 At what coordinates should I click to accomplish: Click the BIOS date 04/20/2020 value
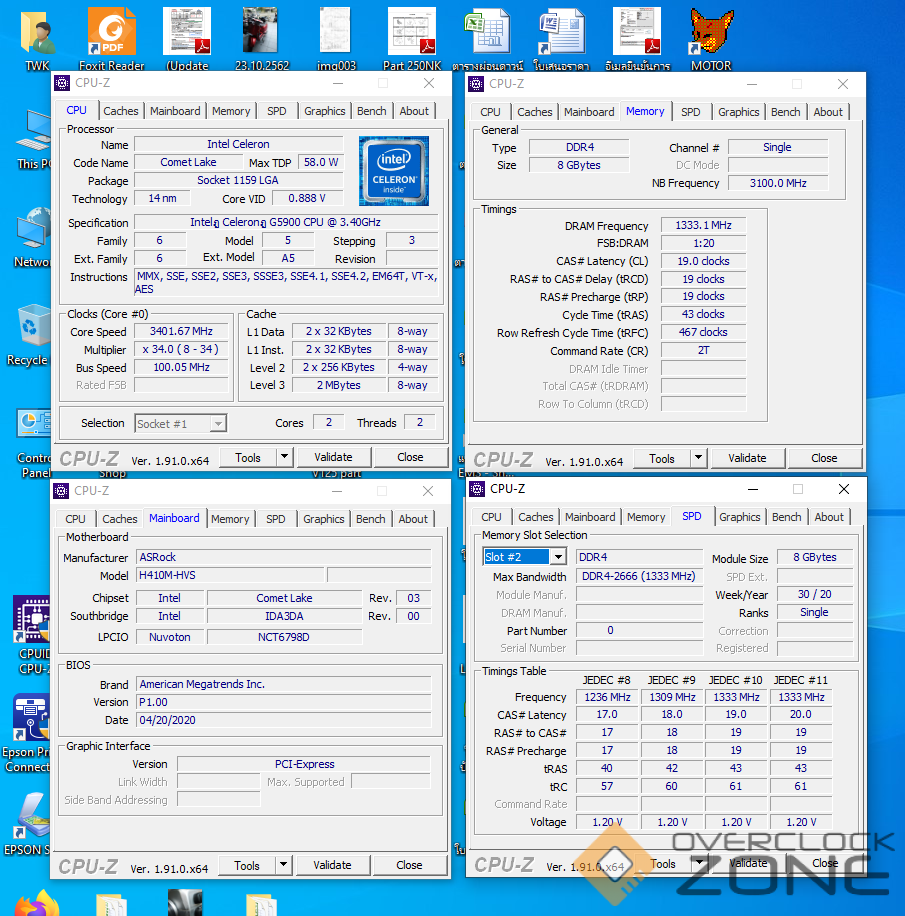(x=285, y=720)
